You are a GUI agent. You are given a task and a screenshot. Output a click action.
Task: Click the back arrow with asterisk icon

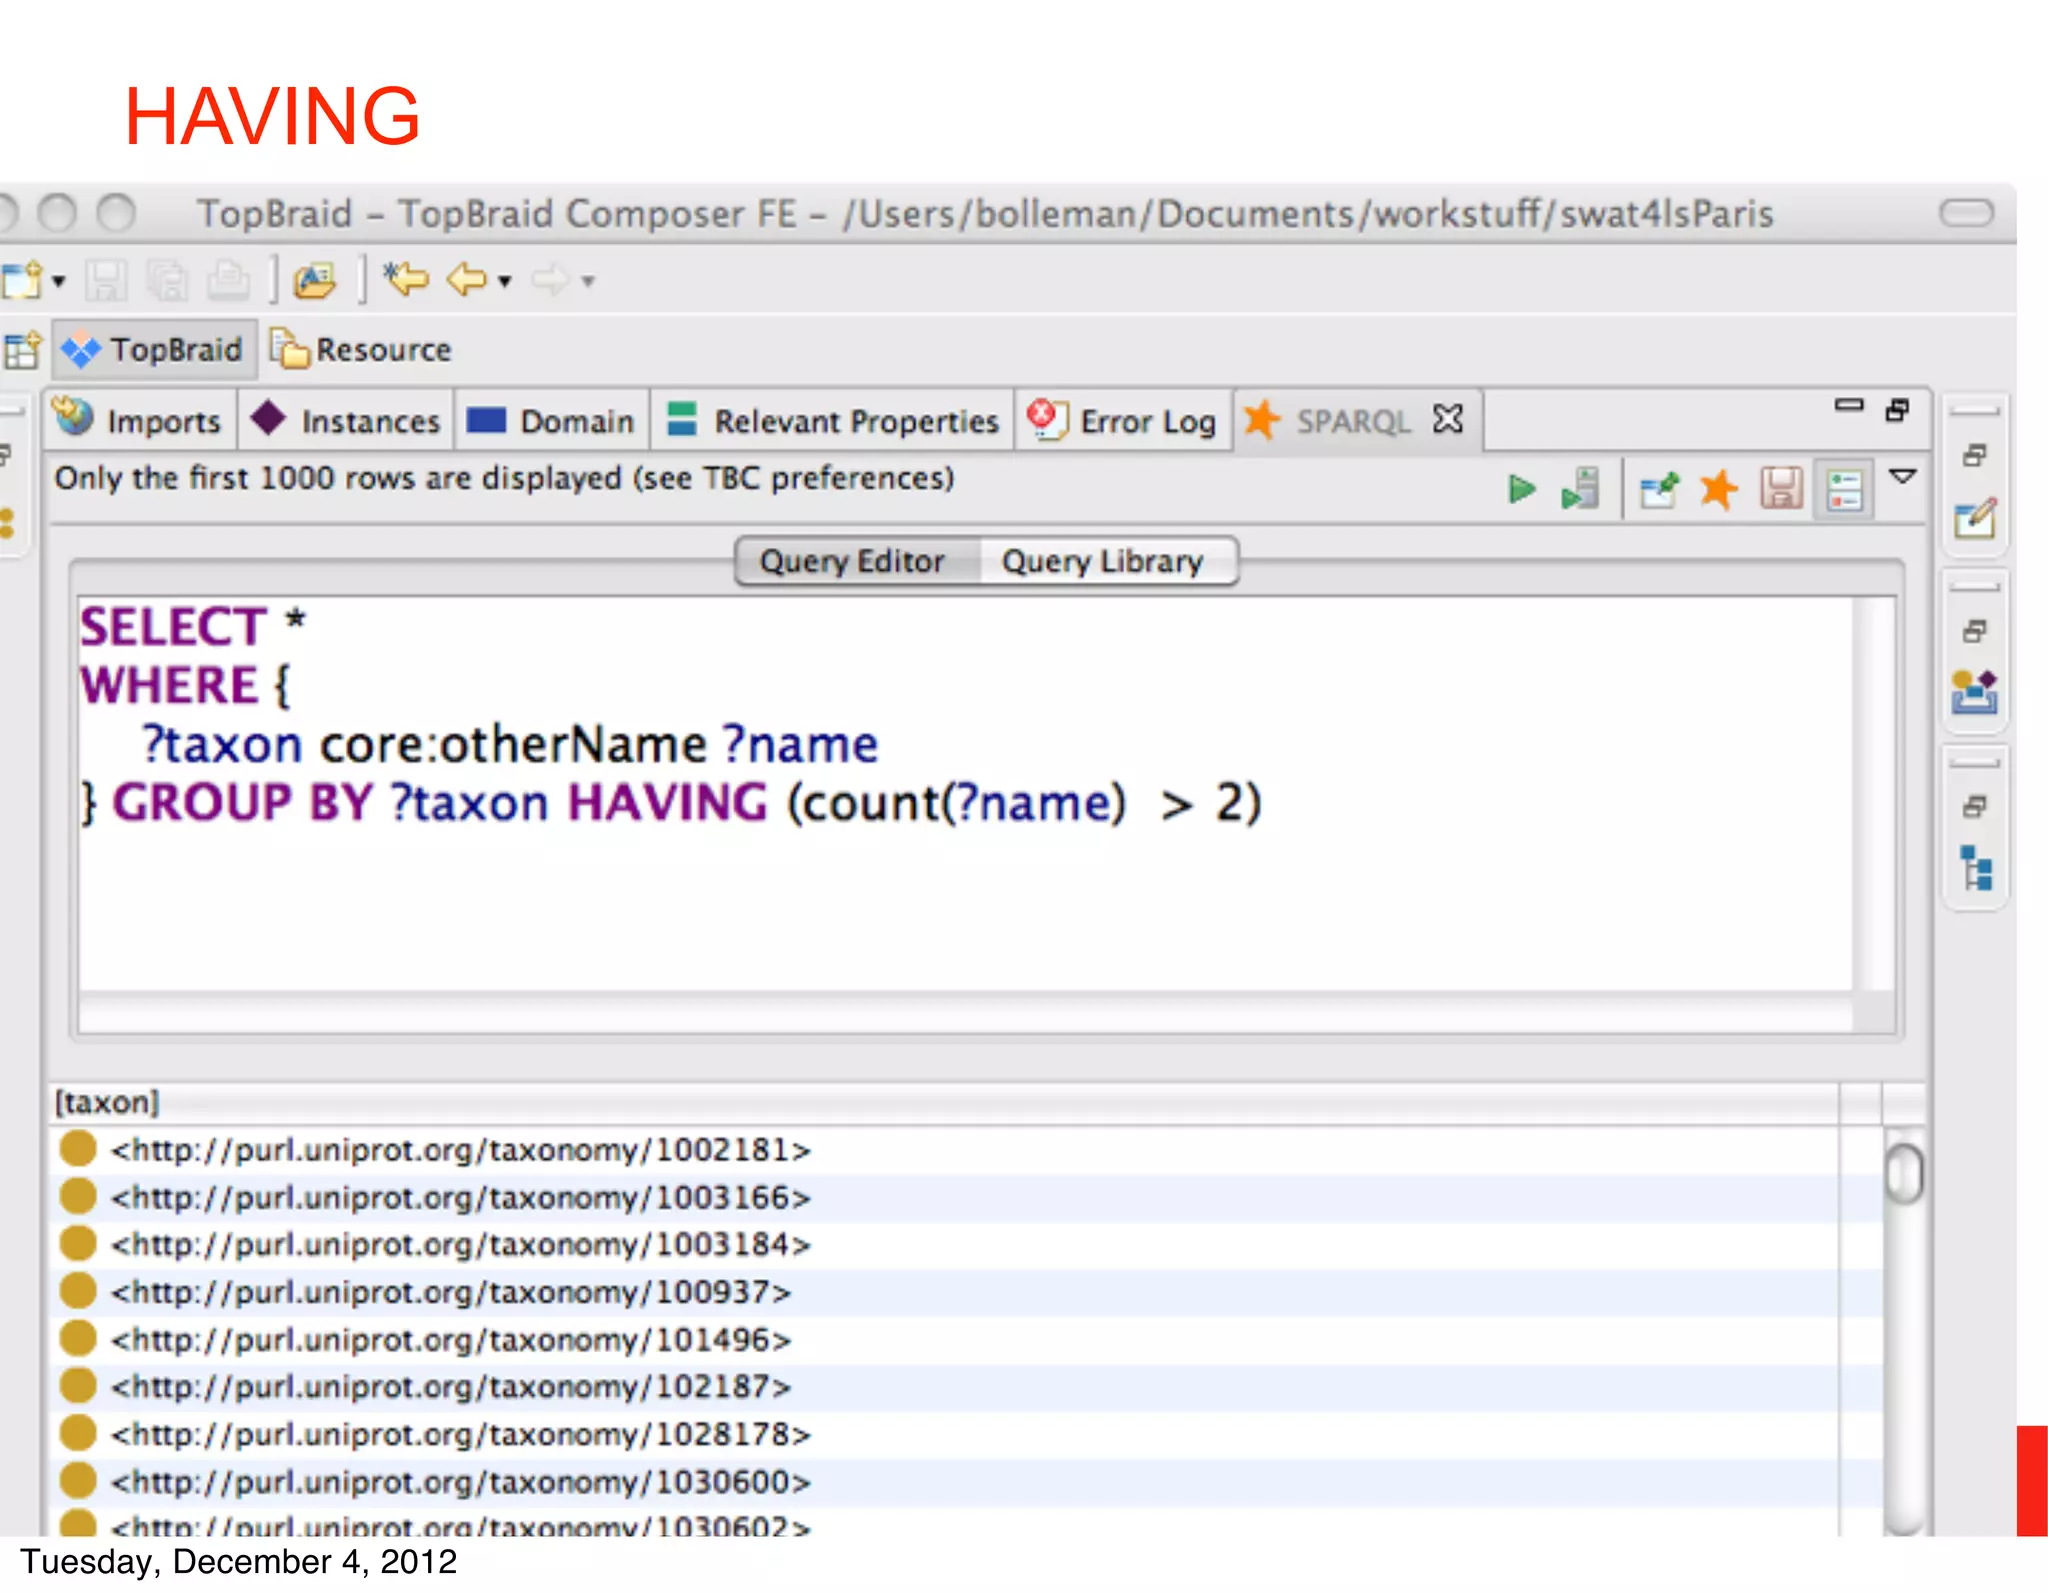pyautogui.click(x=406, y=279)
